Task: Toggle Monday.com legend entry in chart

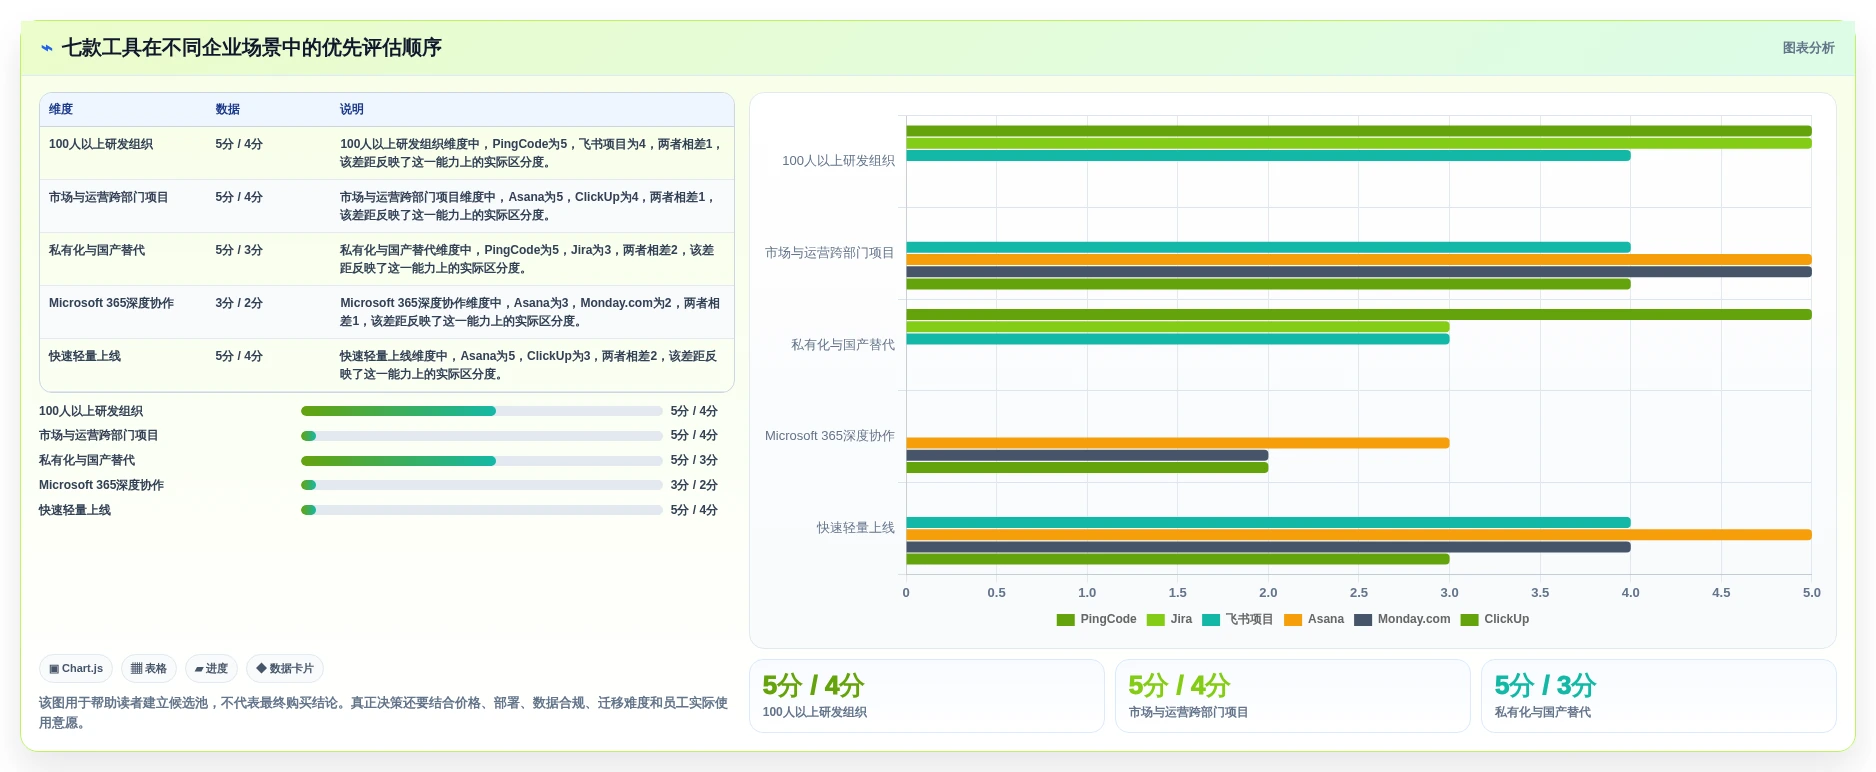Action: (x=1402, y=620)
